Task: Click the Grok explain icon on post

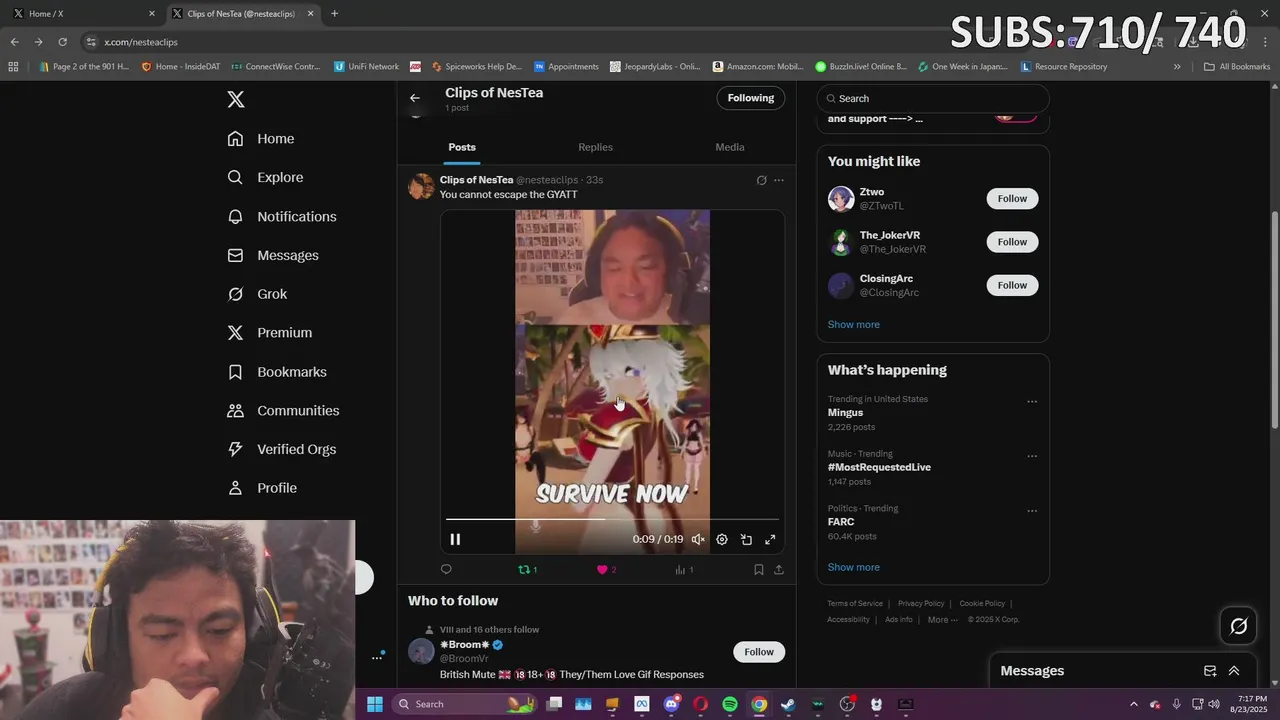Action: coord(761,180)
